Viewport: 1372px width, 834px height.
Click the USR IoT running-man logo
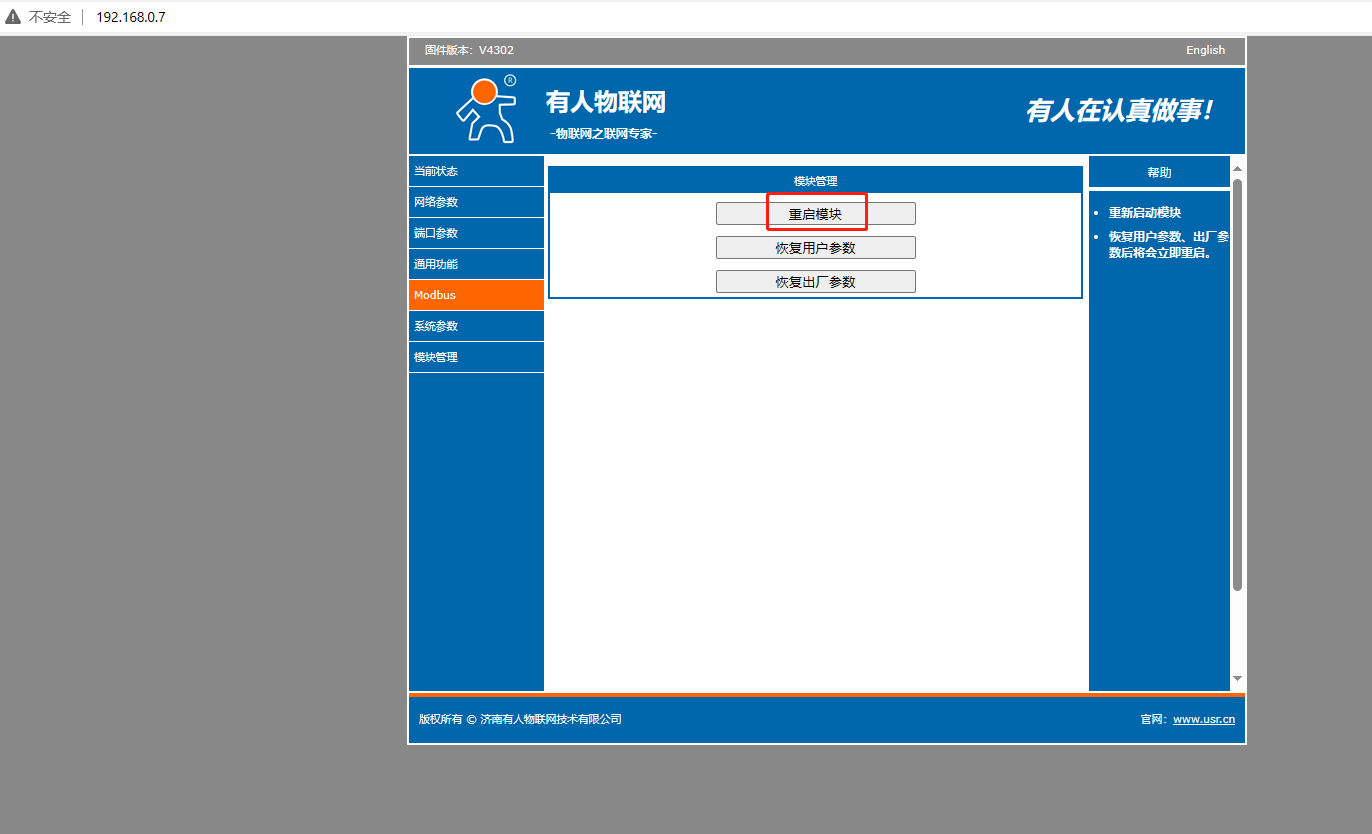click(487, 109)
